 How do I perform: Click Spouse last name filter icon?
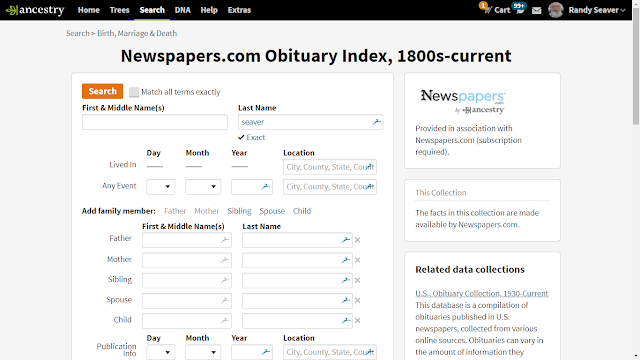[346, 300]
